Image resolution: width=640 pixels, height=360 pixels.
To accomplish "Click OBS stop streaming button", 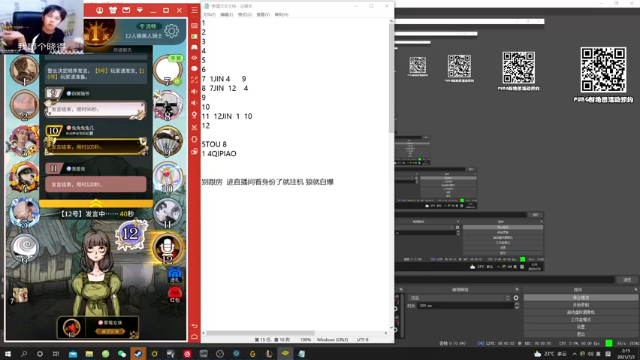I will [580, 298].
